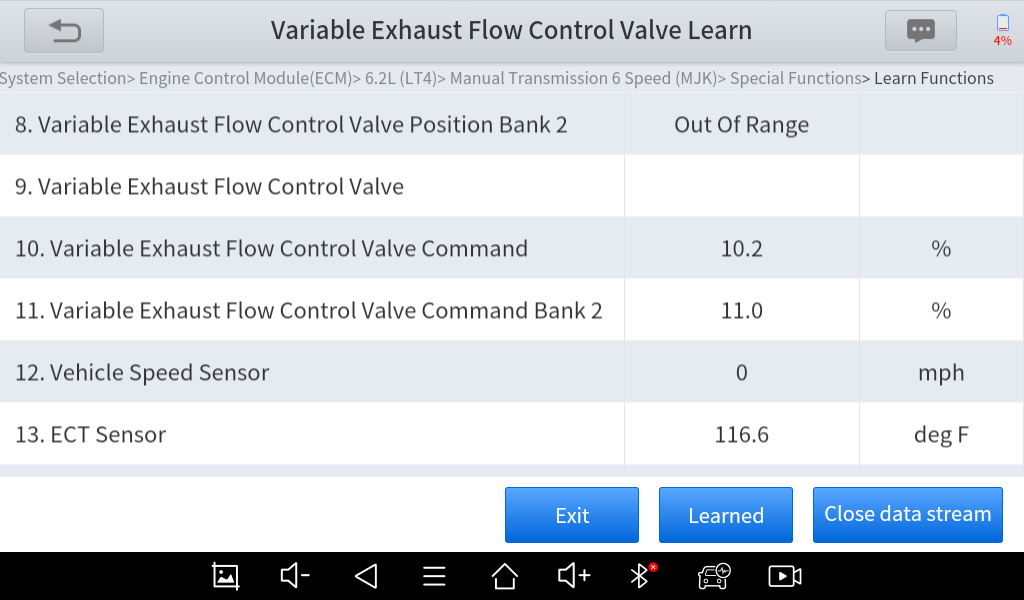Open the navigation bar menu icon
This screenshot has height=600, width=1024.
434,576
